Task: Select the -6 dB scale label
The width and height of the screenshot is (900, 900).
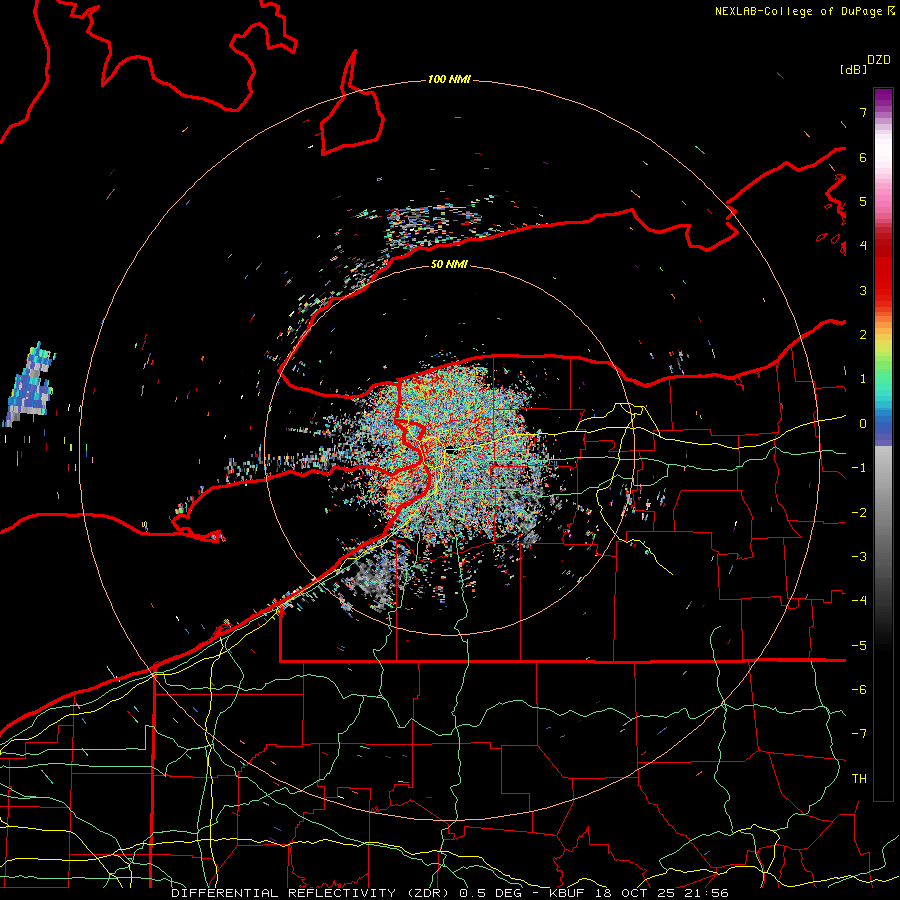Action: tap(859, 690)
